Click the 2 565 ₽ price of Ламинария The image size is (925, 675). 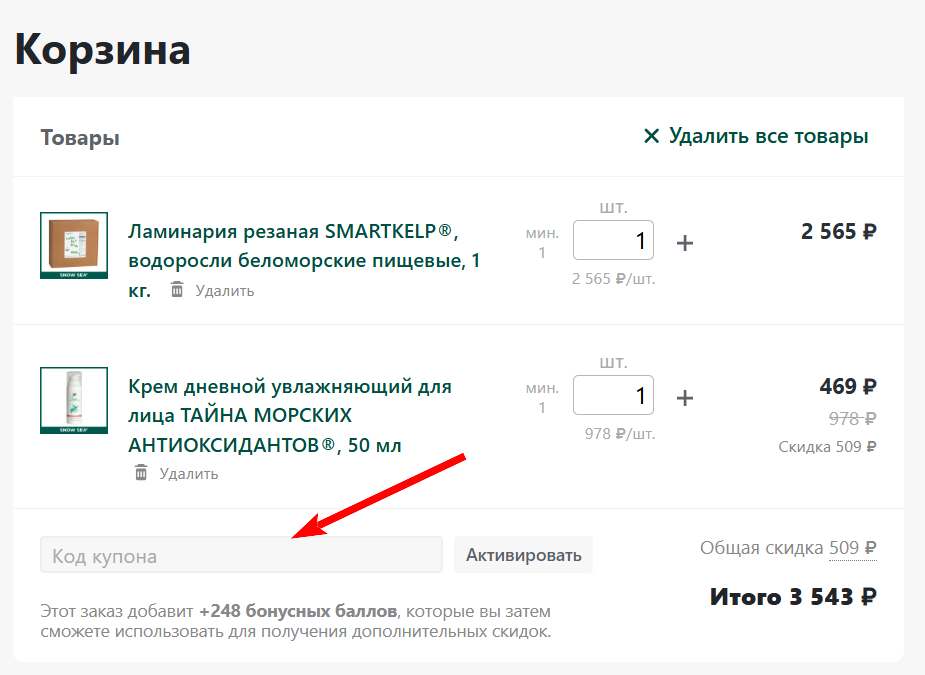[x=838, y=232]
